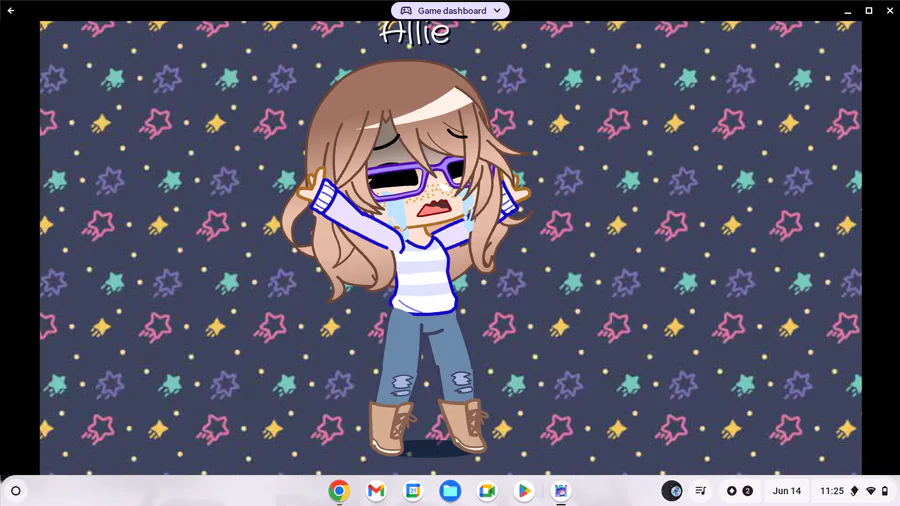This screenshot has height=506, width=900.
Task: Show notifications from the tray counter
Action: [x=740, y=491]
